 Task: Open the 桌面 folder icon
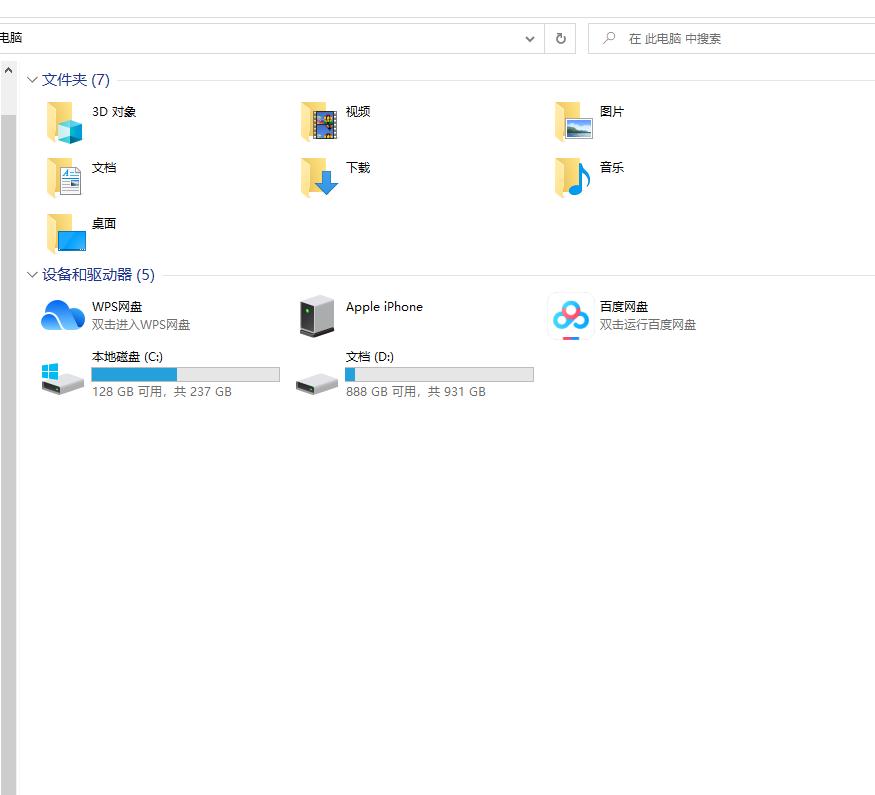tap(66, 233)
